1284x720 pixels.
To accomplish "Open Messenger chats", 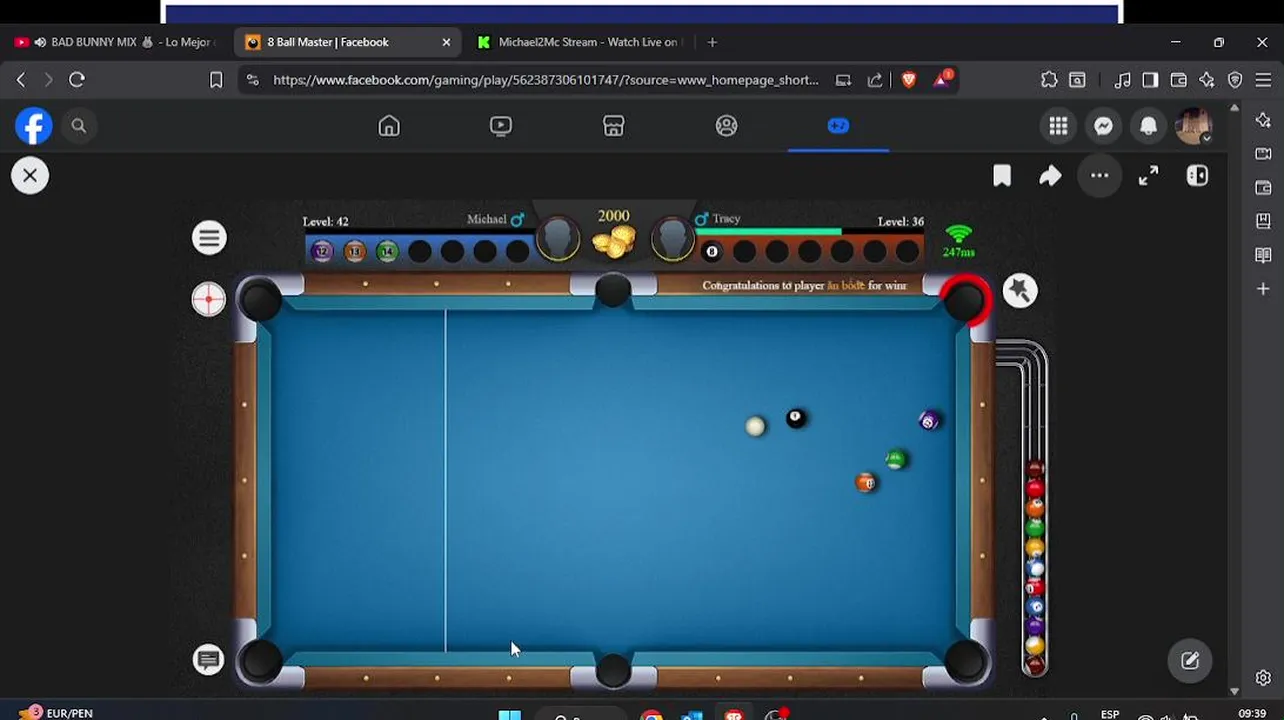I will [1103, 126].
